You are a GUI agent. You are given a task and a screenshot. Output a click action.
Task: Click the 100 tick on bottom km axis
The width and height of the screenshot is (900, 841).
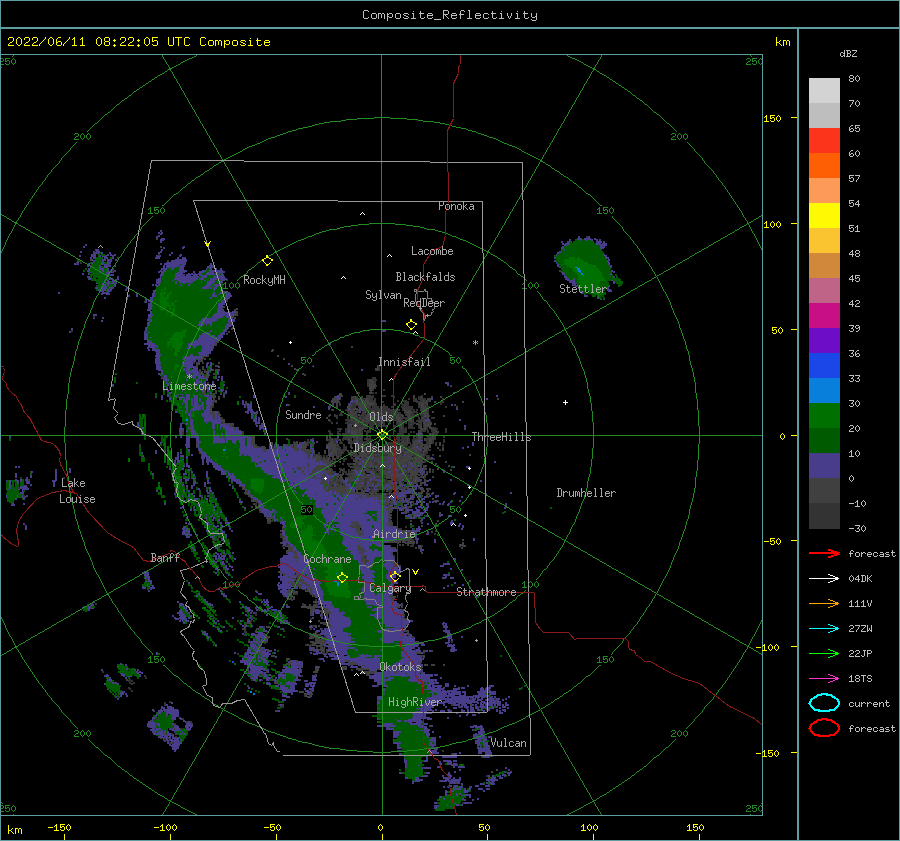pyautogui.click(x=589, y=828)
